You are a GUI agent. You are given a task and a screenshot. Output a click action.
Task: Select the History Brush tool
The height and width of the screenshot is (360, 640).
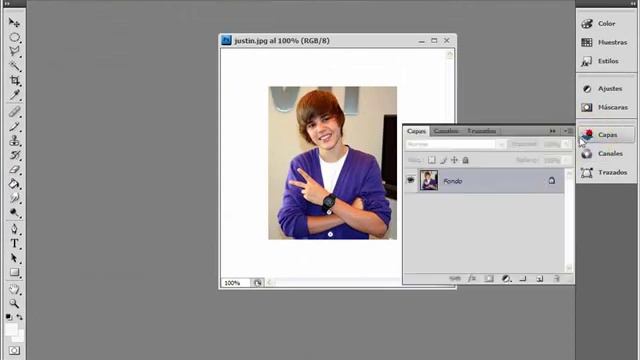pyautogui.click(x=14, y=155)
